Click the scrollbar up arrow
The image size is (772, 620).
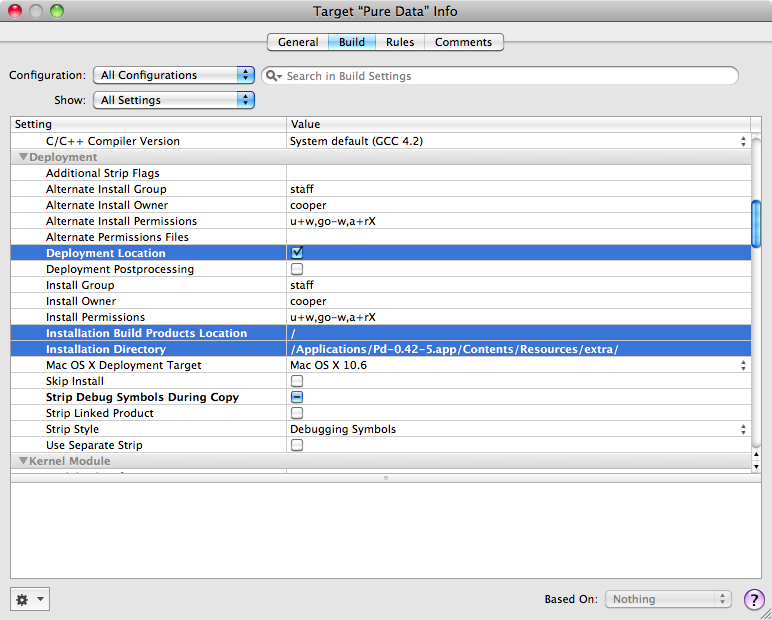(756, 454)
